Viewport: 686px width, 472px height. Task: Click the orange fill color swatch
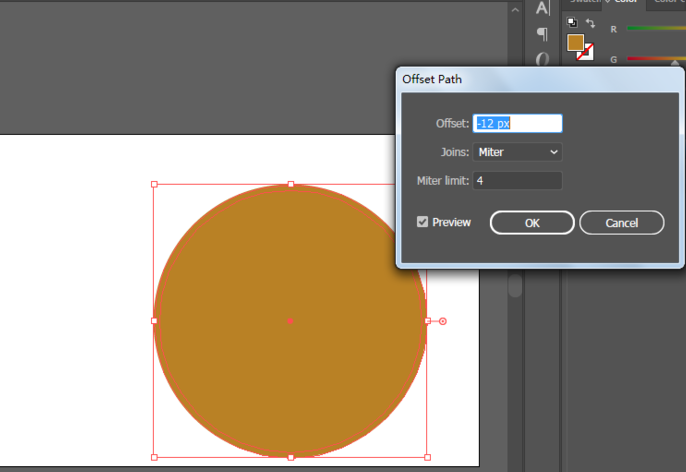[575, 42]
